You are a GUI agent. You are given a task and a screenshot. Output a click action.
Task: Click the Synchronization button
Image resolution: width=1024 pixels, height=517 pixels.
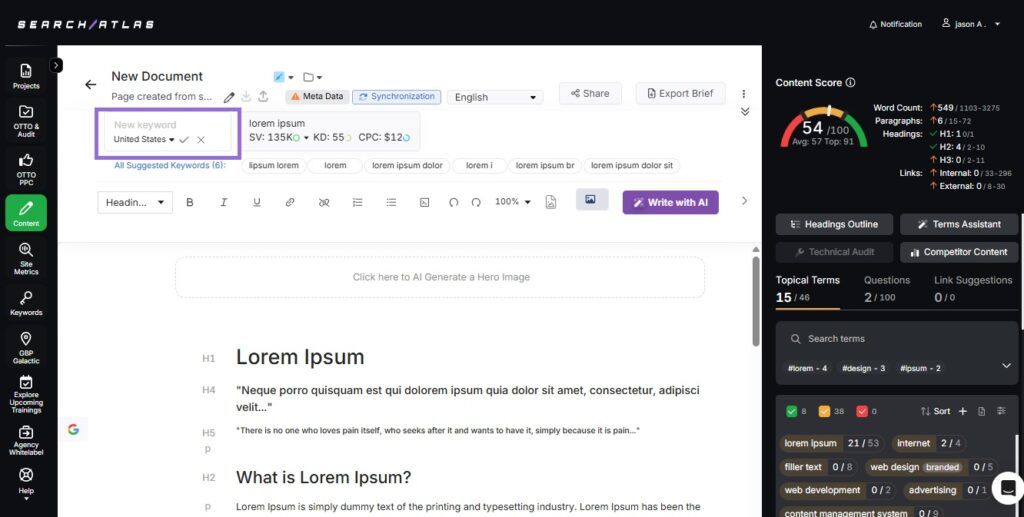(x=396, y=97)
